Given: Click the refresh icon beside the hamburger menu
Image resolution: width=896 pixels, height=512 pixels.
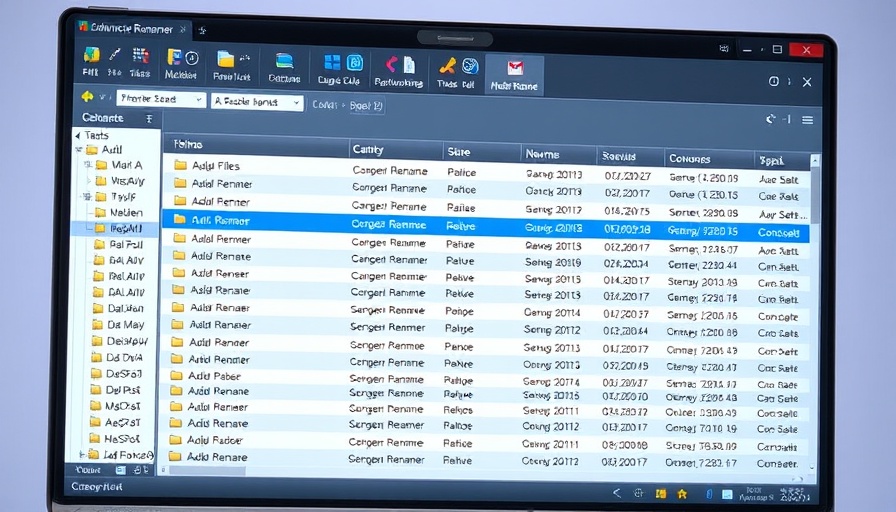Looking at the screenshot, I should coord(771,120).
